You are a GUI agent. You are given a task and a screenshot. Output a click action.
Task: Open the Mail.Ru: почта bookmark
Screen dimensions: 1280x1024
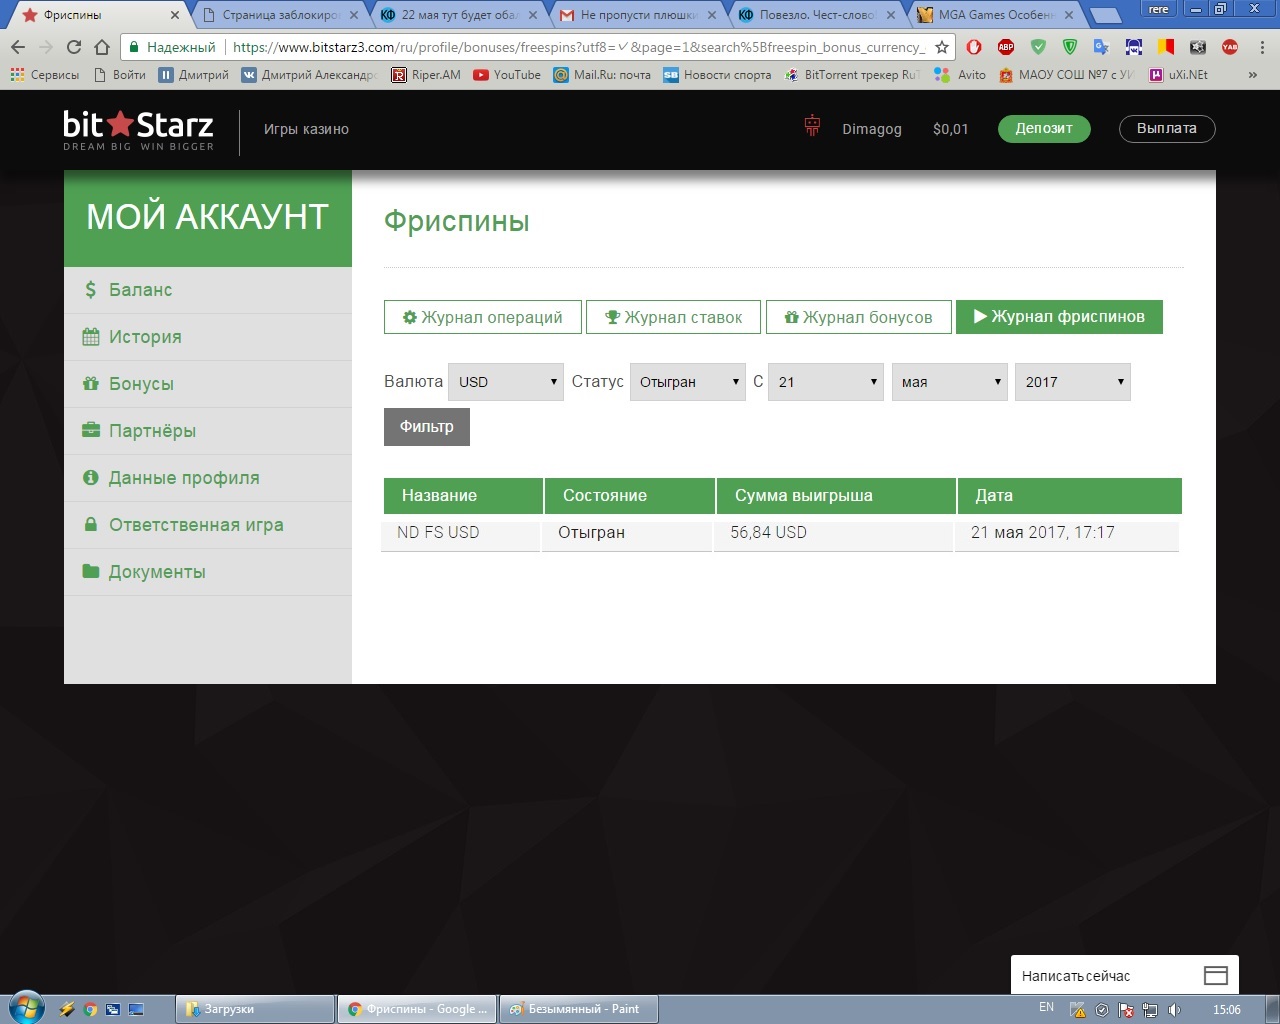[x=602, y=75]
